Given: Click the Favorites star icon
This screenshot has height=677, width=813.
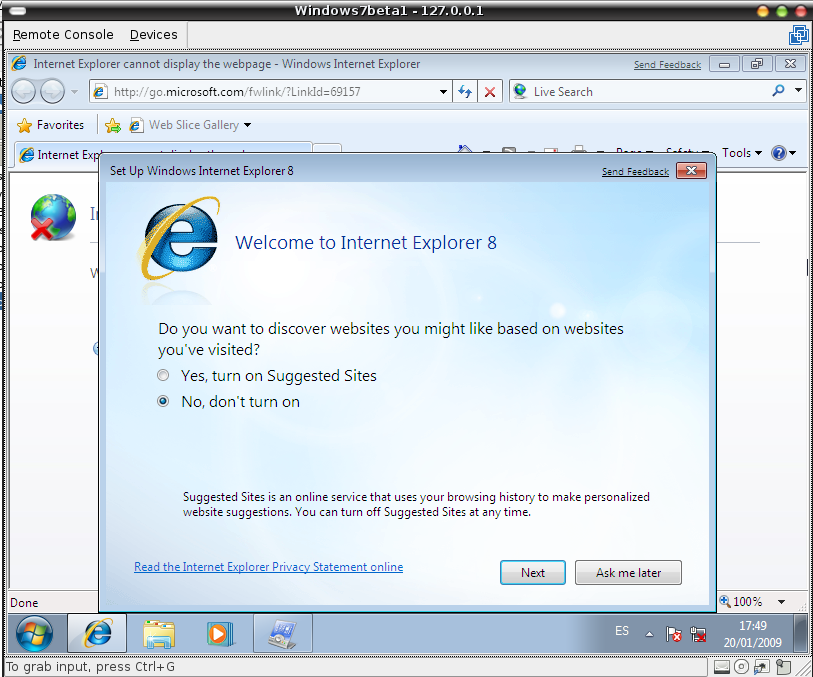Looking at the screenshot, I should (x=24, y=125).
